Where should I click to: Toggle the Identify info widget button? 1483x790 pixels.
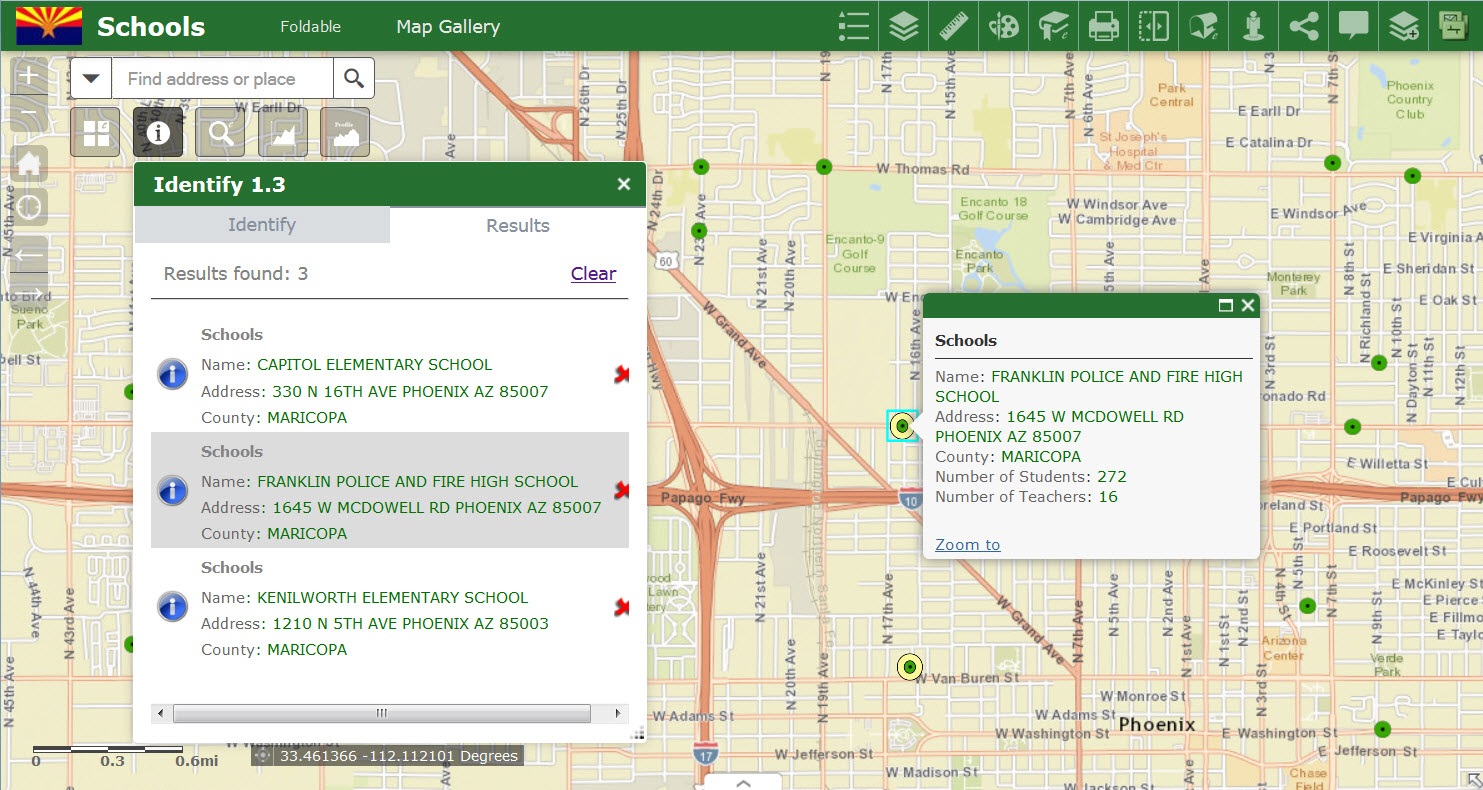(158, 132)
